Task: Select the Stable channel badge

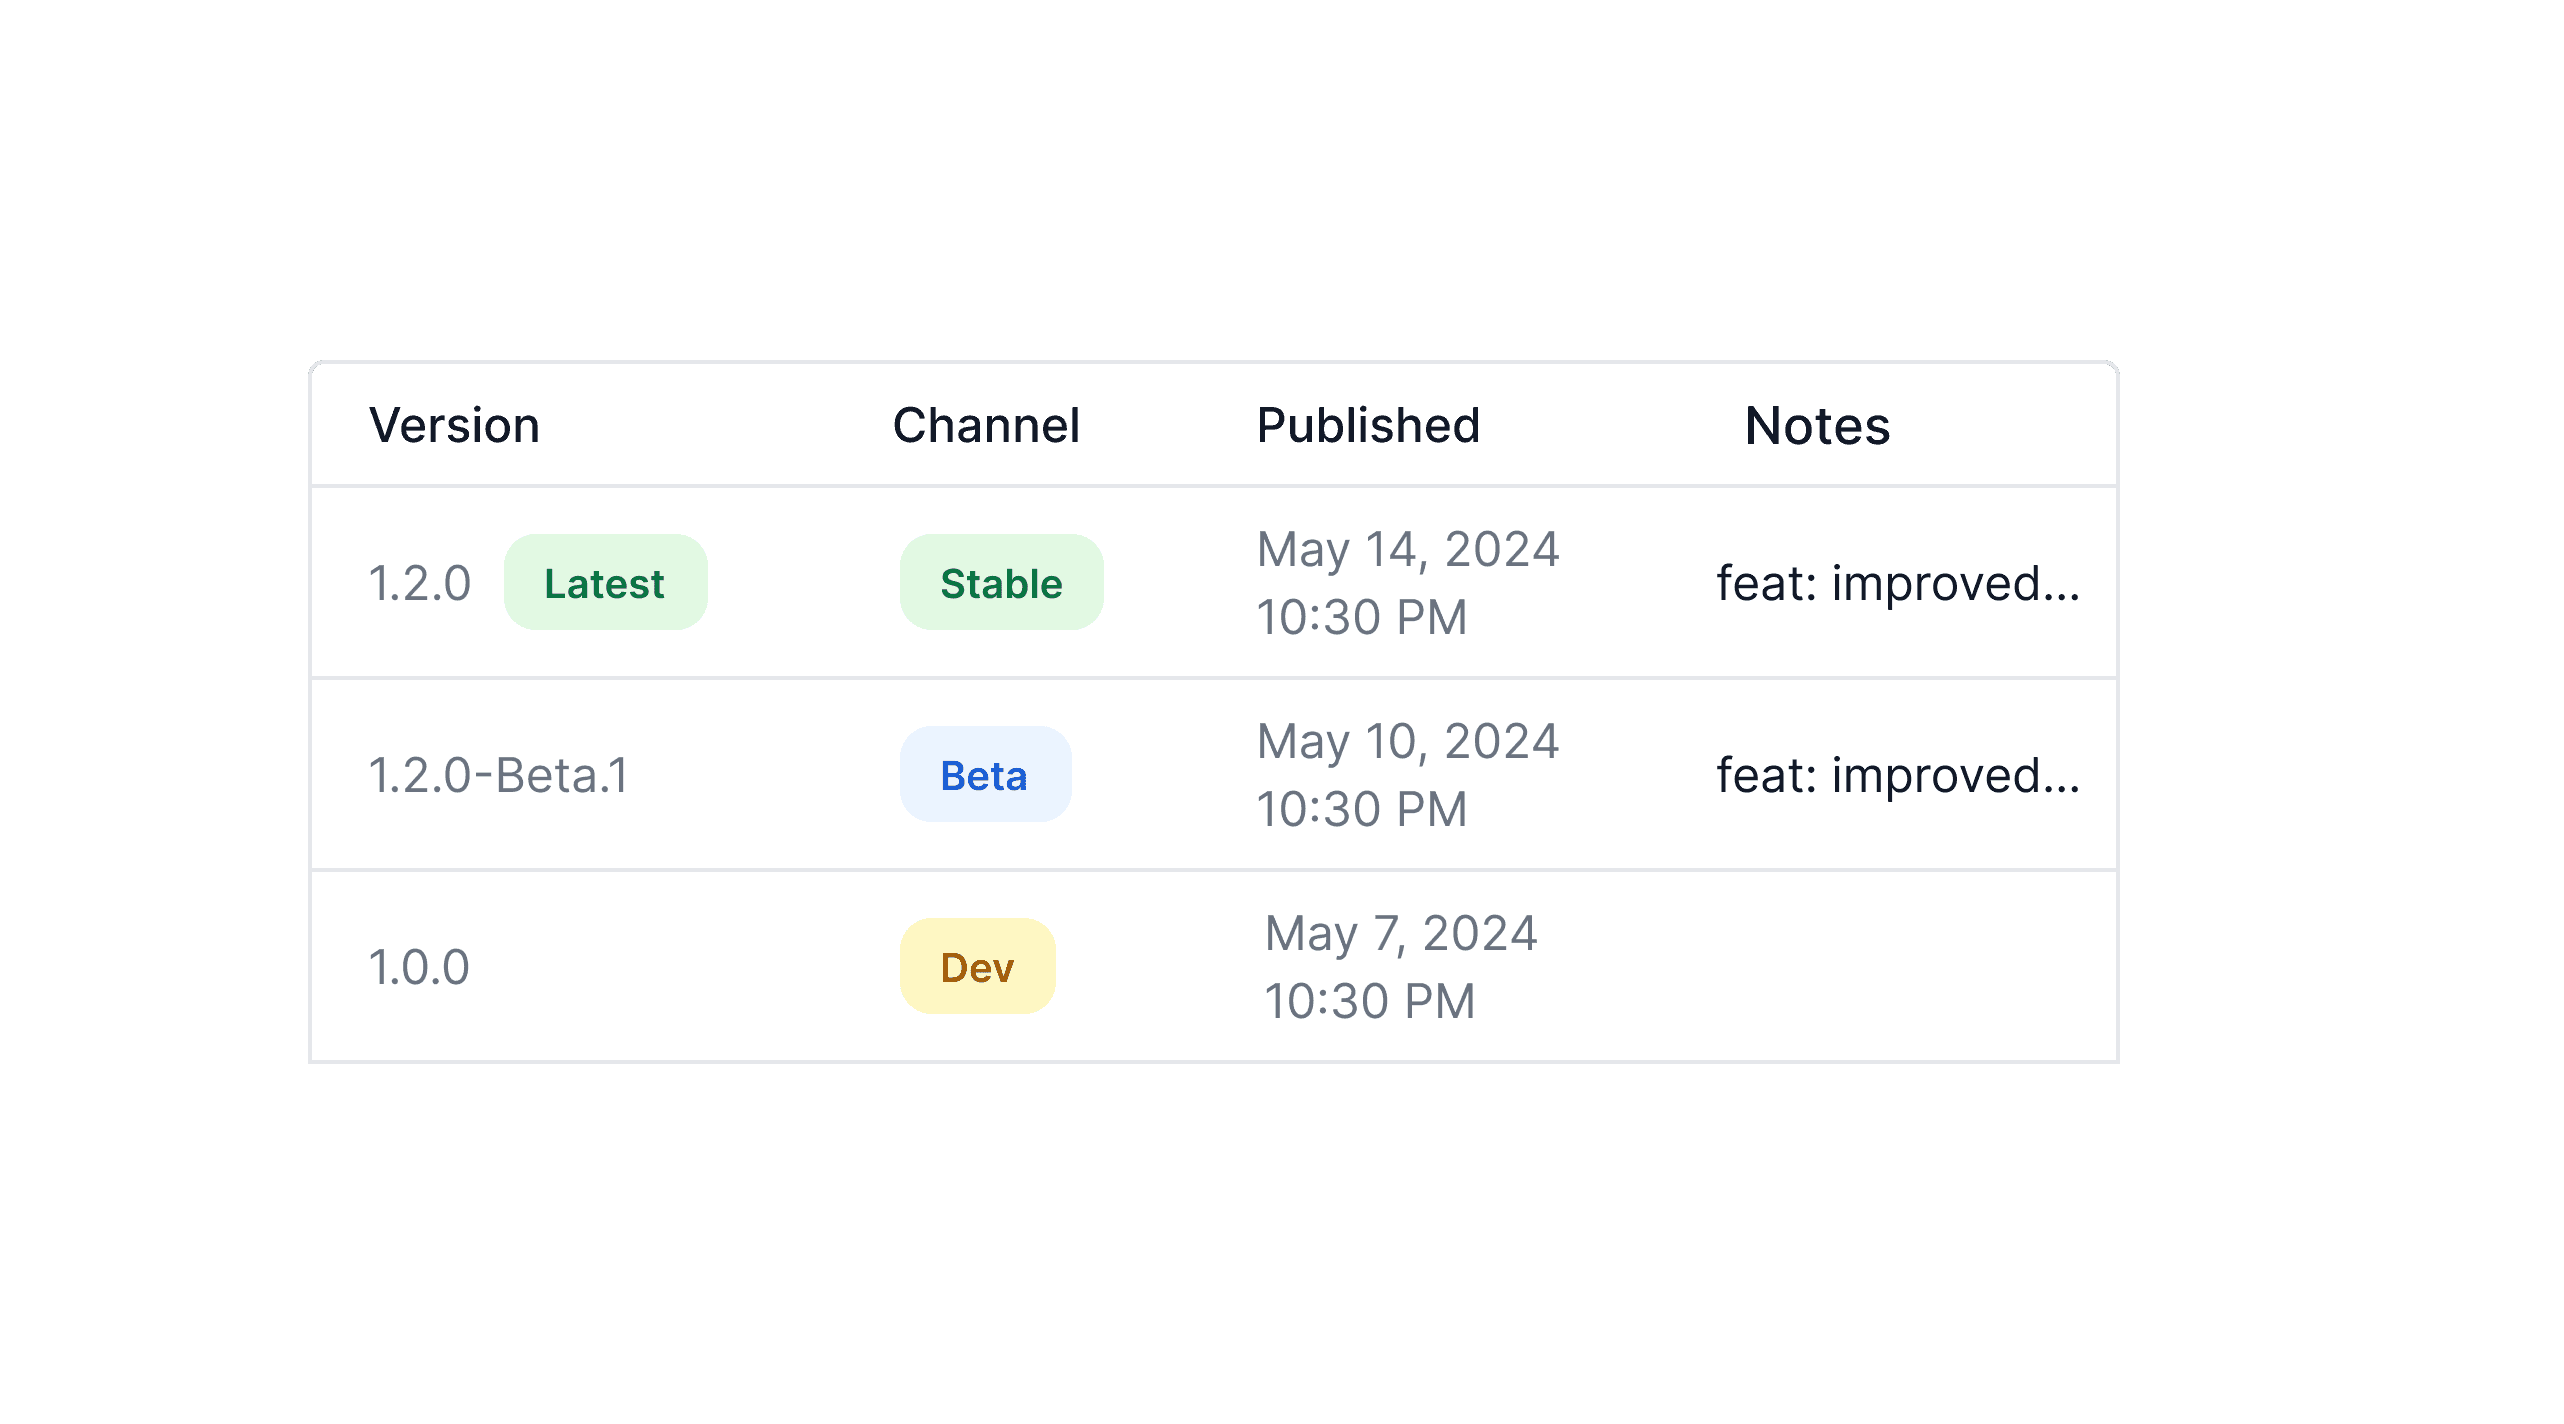Action: click(1000, 583)
